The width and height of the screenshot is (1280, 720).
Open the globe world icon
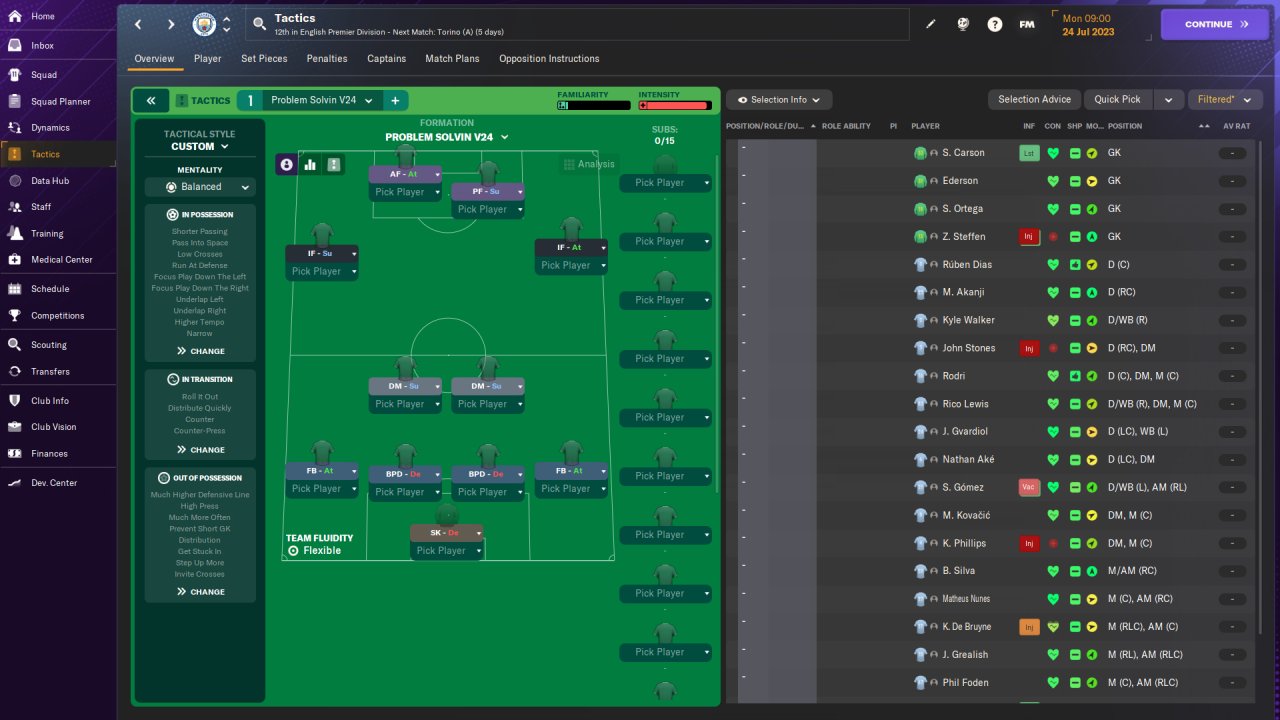963,24
